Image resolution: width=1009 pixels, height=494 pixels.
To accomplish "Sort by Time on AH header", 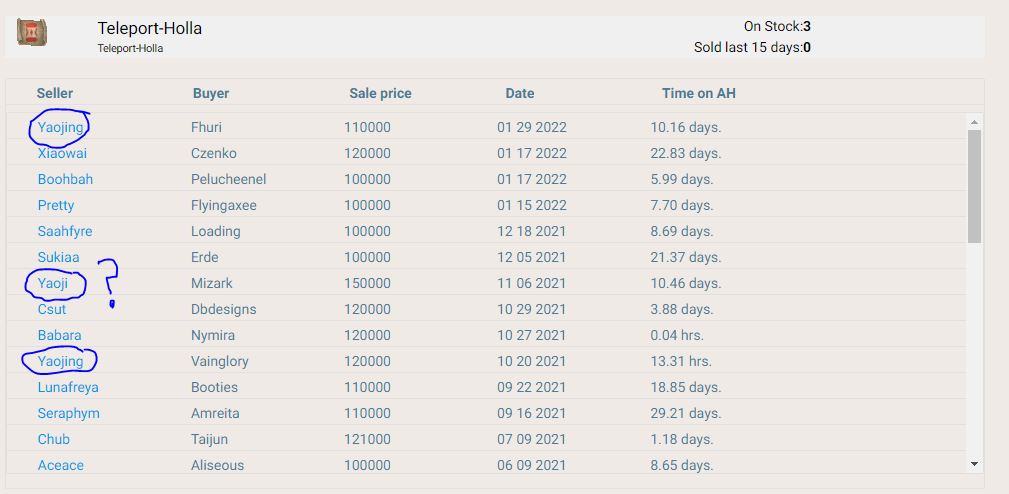I will pyautogui.click(x=699, y=93).
